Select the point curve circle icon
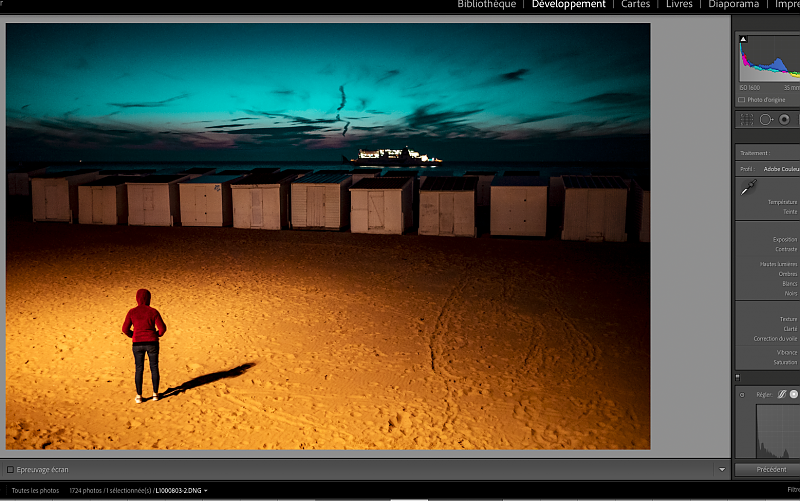Screen dimensions: 800x501 pyautogui.click(x=794, y=394)
